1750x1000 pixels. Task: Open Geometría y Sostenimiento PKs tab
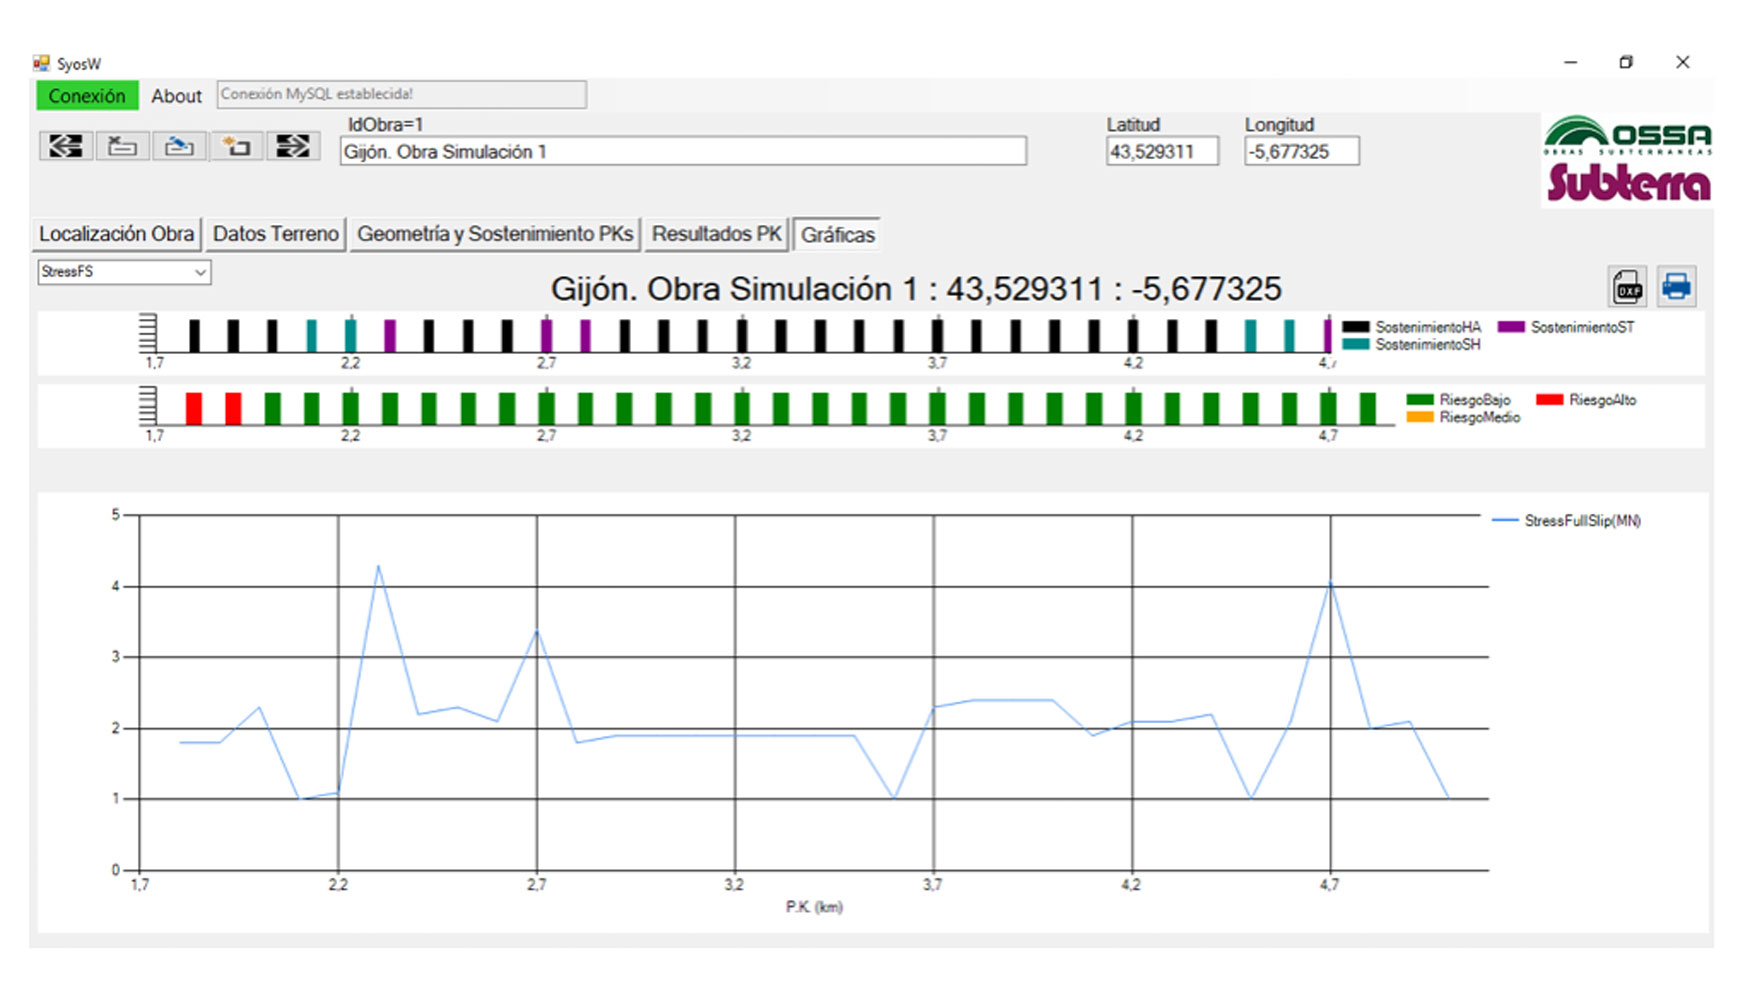tap(495, 234)
